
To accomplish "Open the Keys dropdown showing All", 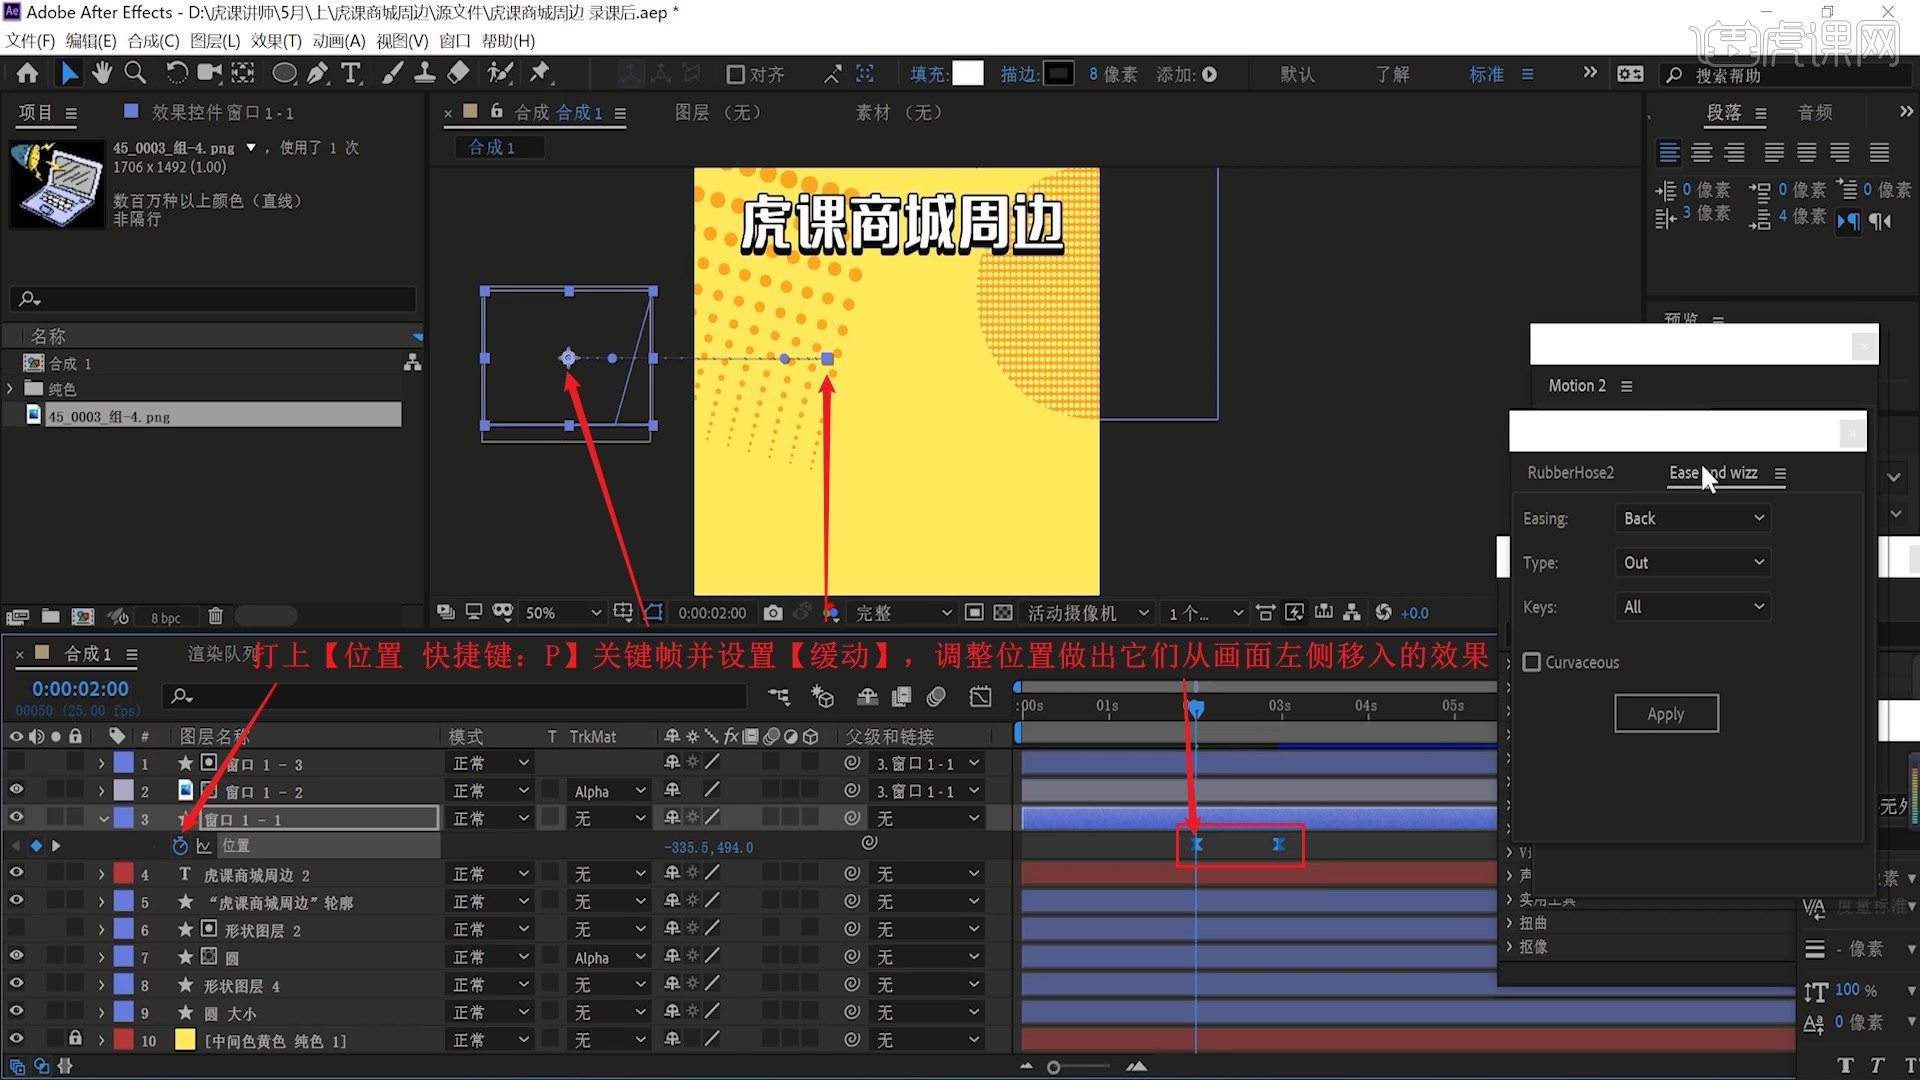I will tap(1692, 607).
